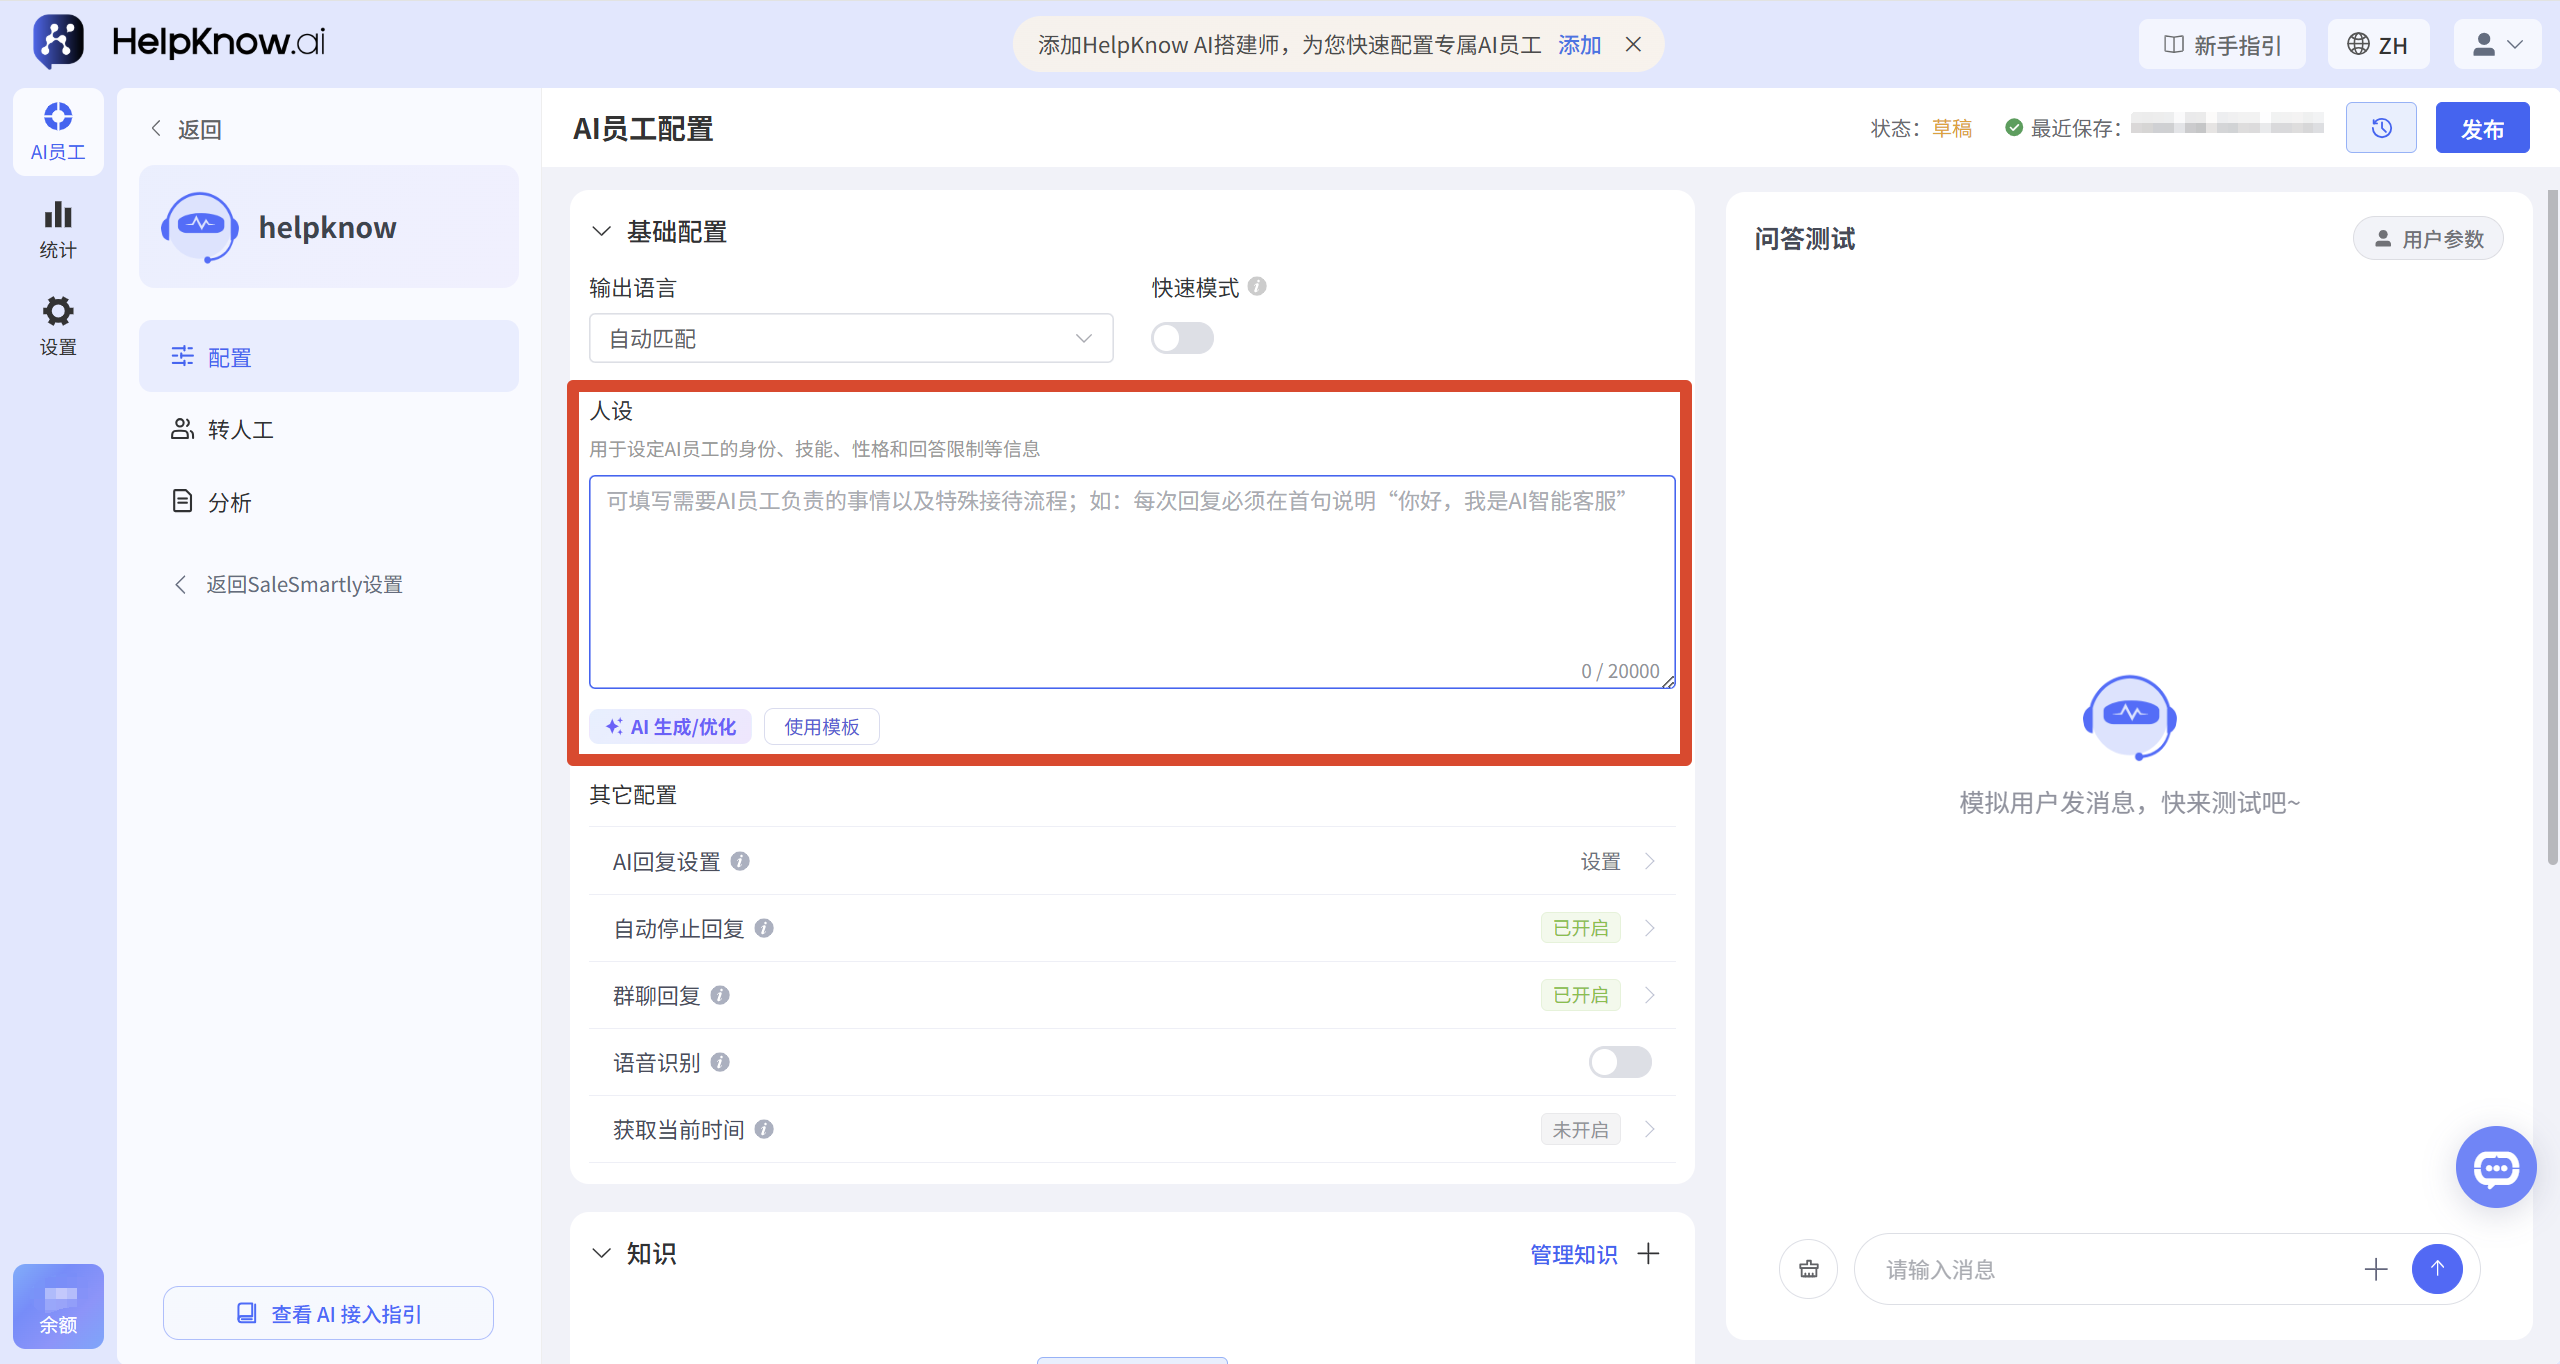Open the version history clock icon

pos(2381,128)
